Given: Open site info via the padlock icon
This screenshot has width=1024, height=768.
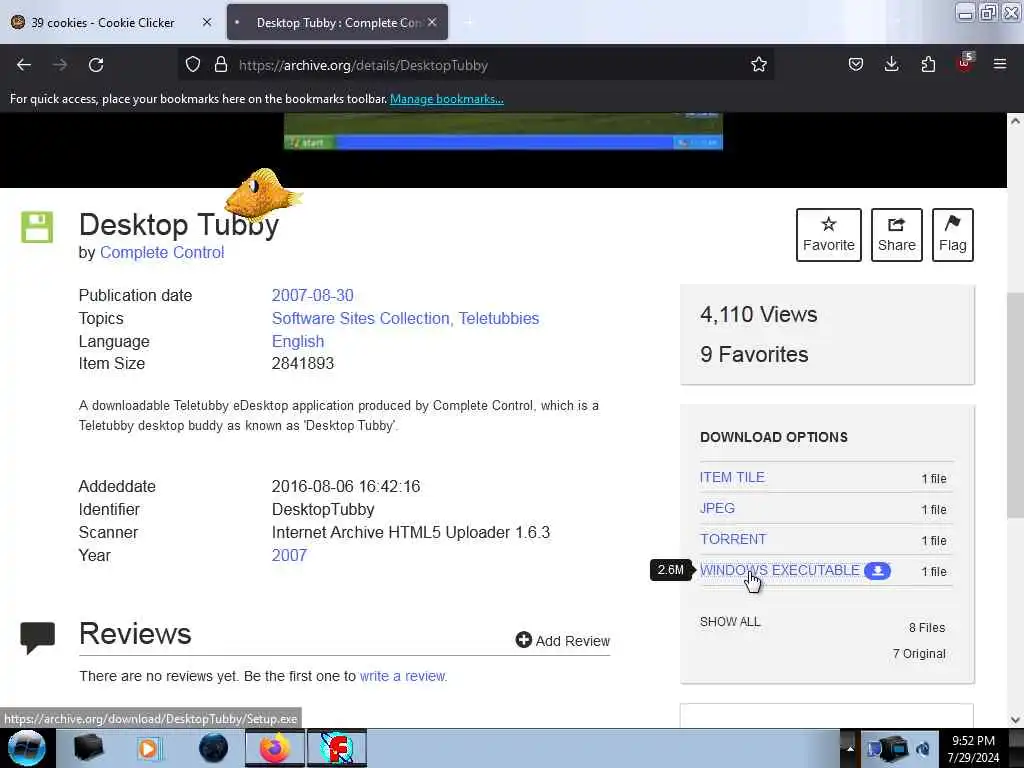Looking at the screenshot, I should (221, 65).
